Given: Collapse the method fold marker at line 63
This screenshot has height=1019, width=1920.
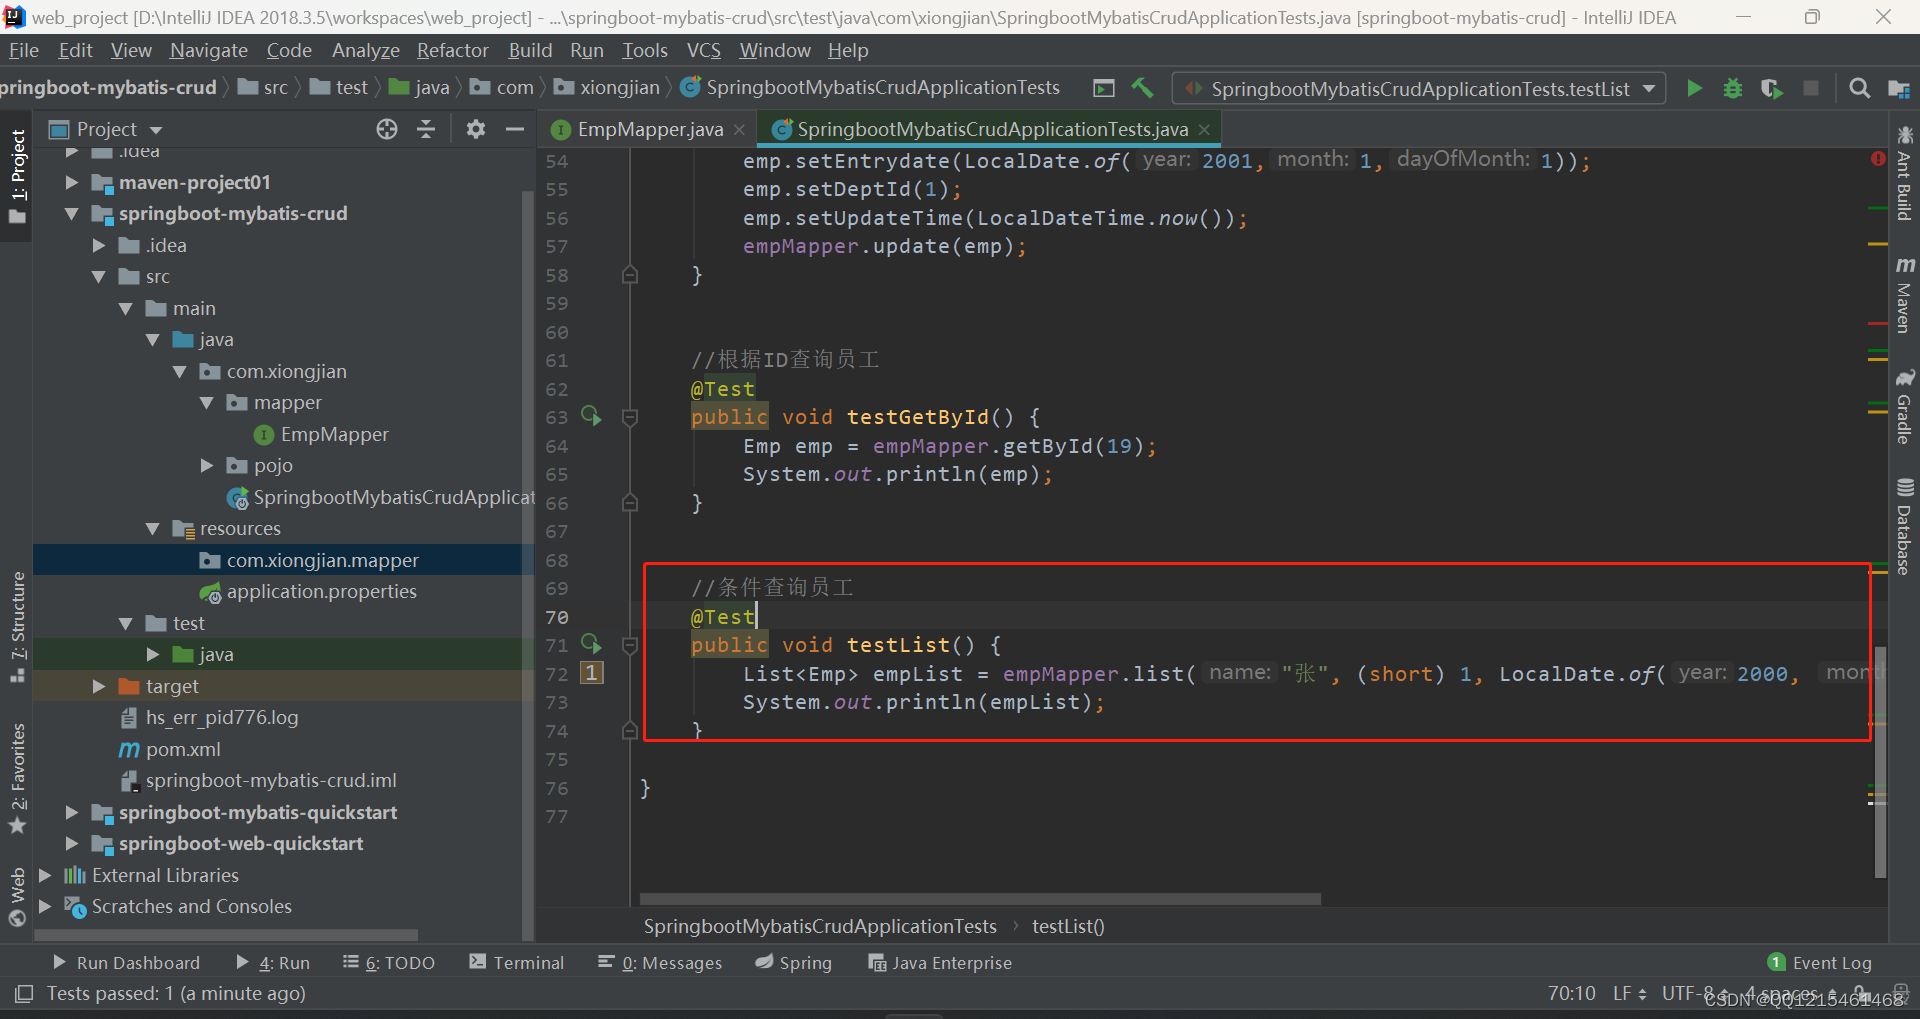Looking at the screenshot, I should 630,417.
